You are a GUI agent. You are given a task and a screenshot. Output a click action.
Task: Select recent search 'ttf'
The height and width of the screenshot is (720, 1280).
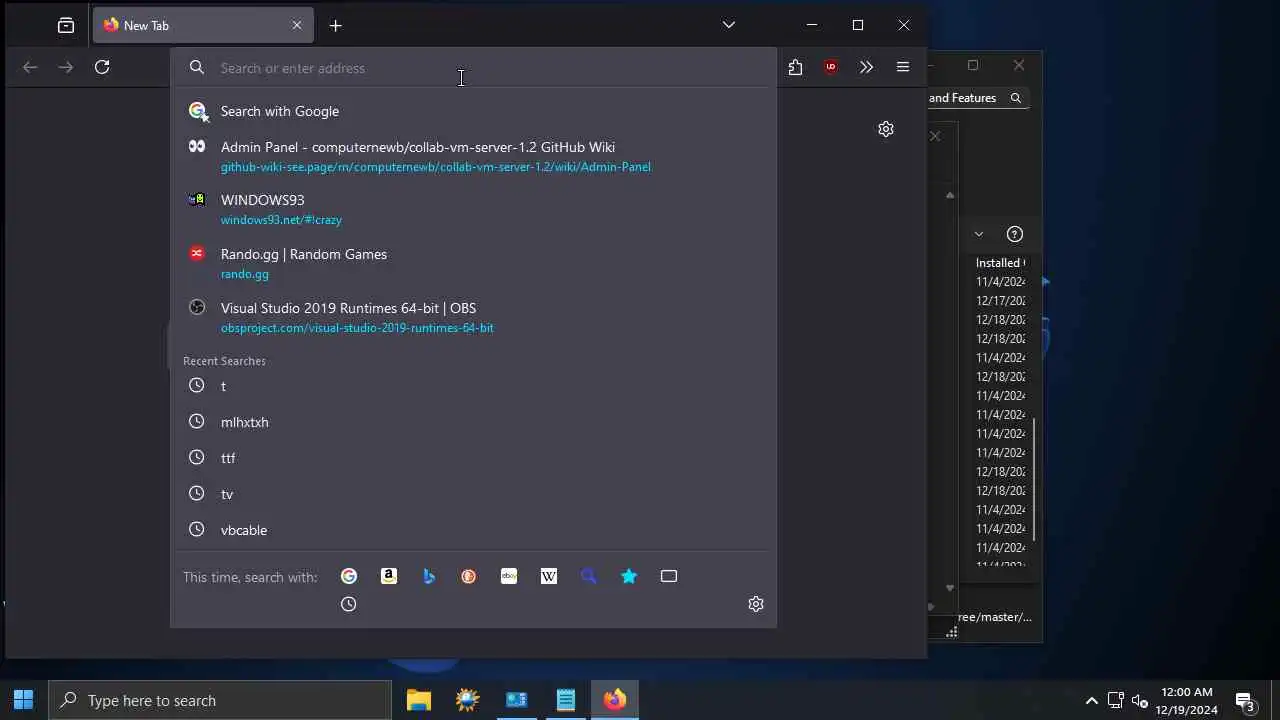[x=473, y=458]
